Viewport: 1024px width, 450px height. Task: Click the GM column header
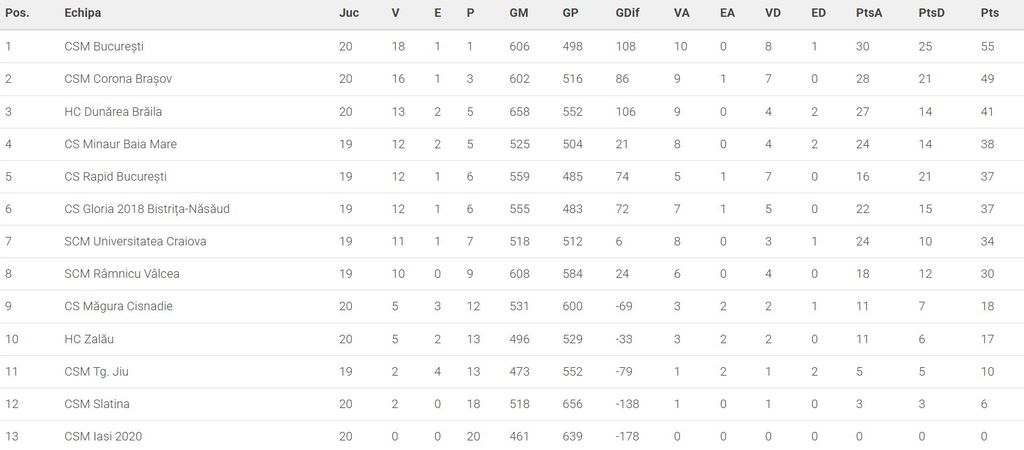(519, 14)
